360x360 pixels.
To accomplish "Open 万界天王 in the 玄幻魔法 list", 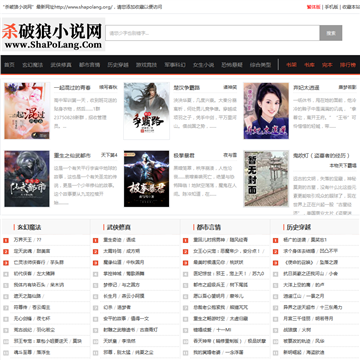I will click(23, 240).
